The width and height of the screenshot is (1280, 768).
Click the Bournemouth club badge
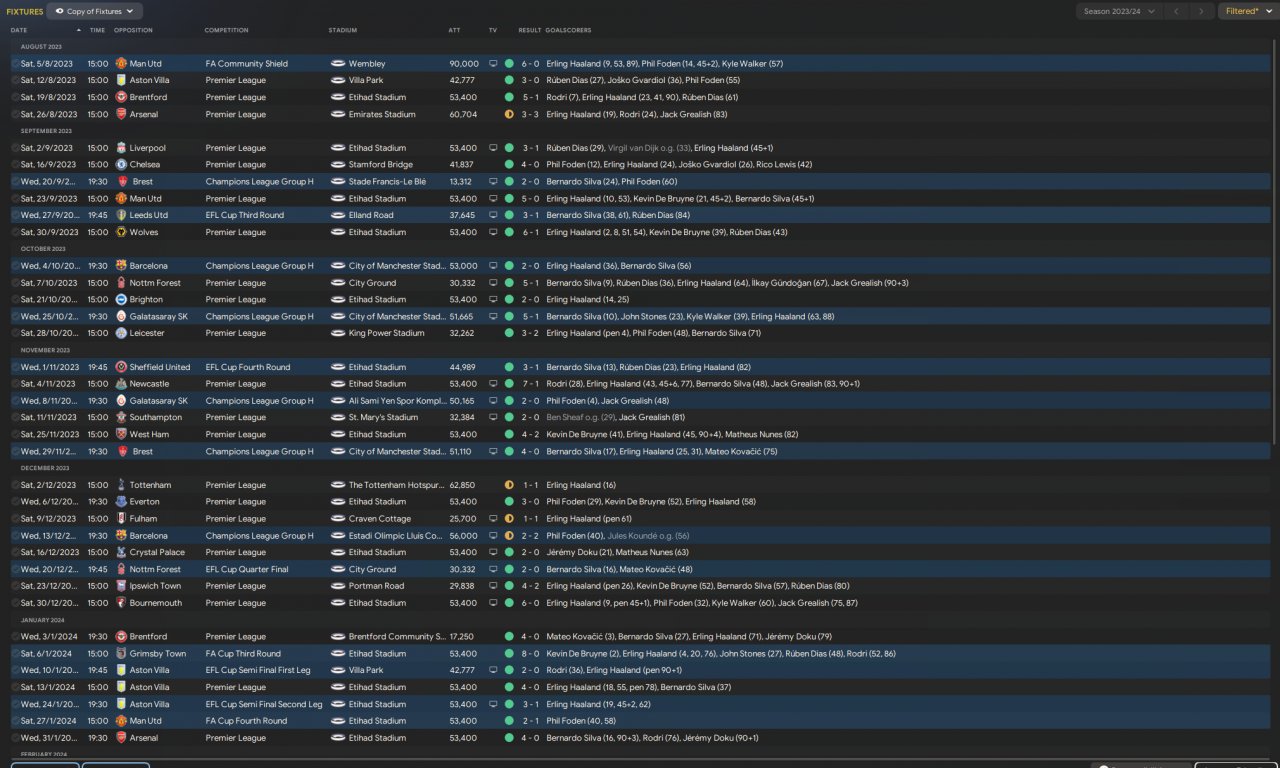pos(121,603)
